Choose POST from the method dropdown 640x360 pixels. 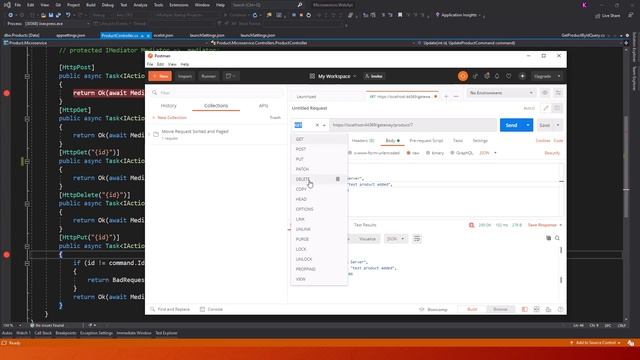[x=319, y=149]
